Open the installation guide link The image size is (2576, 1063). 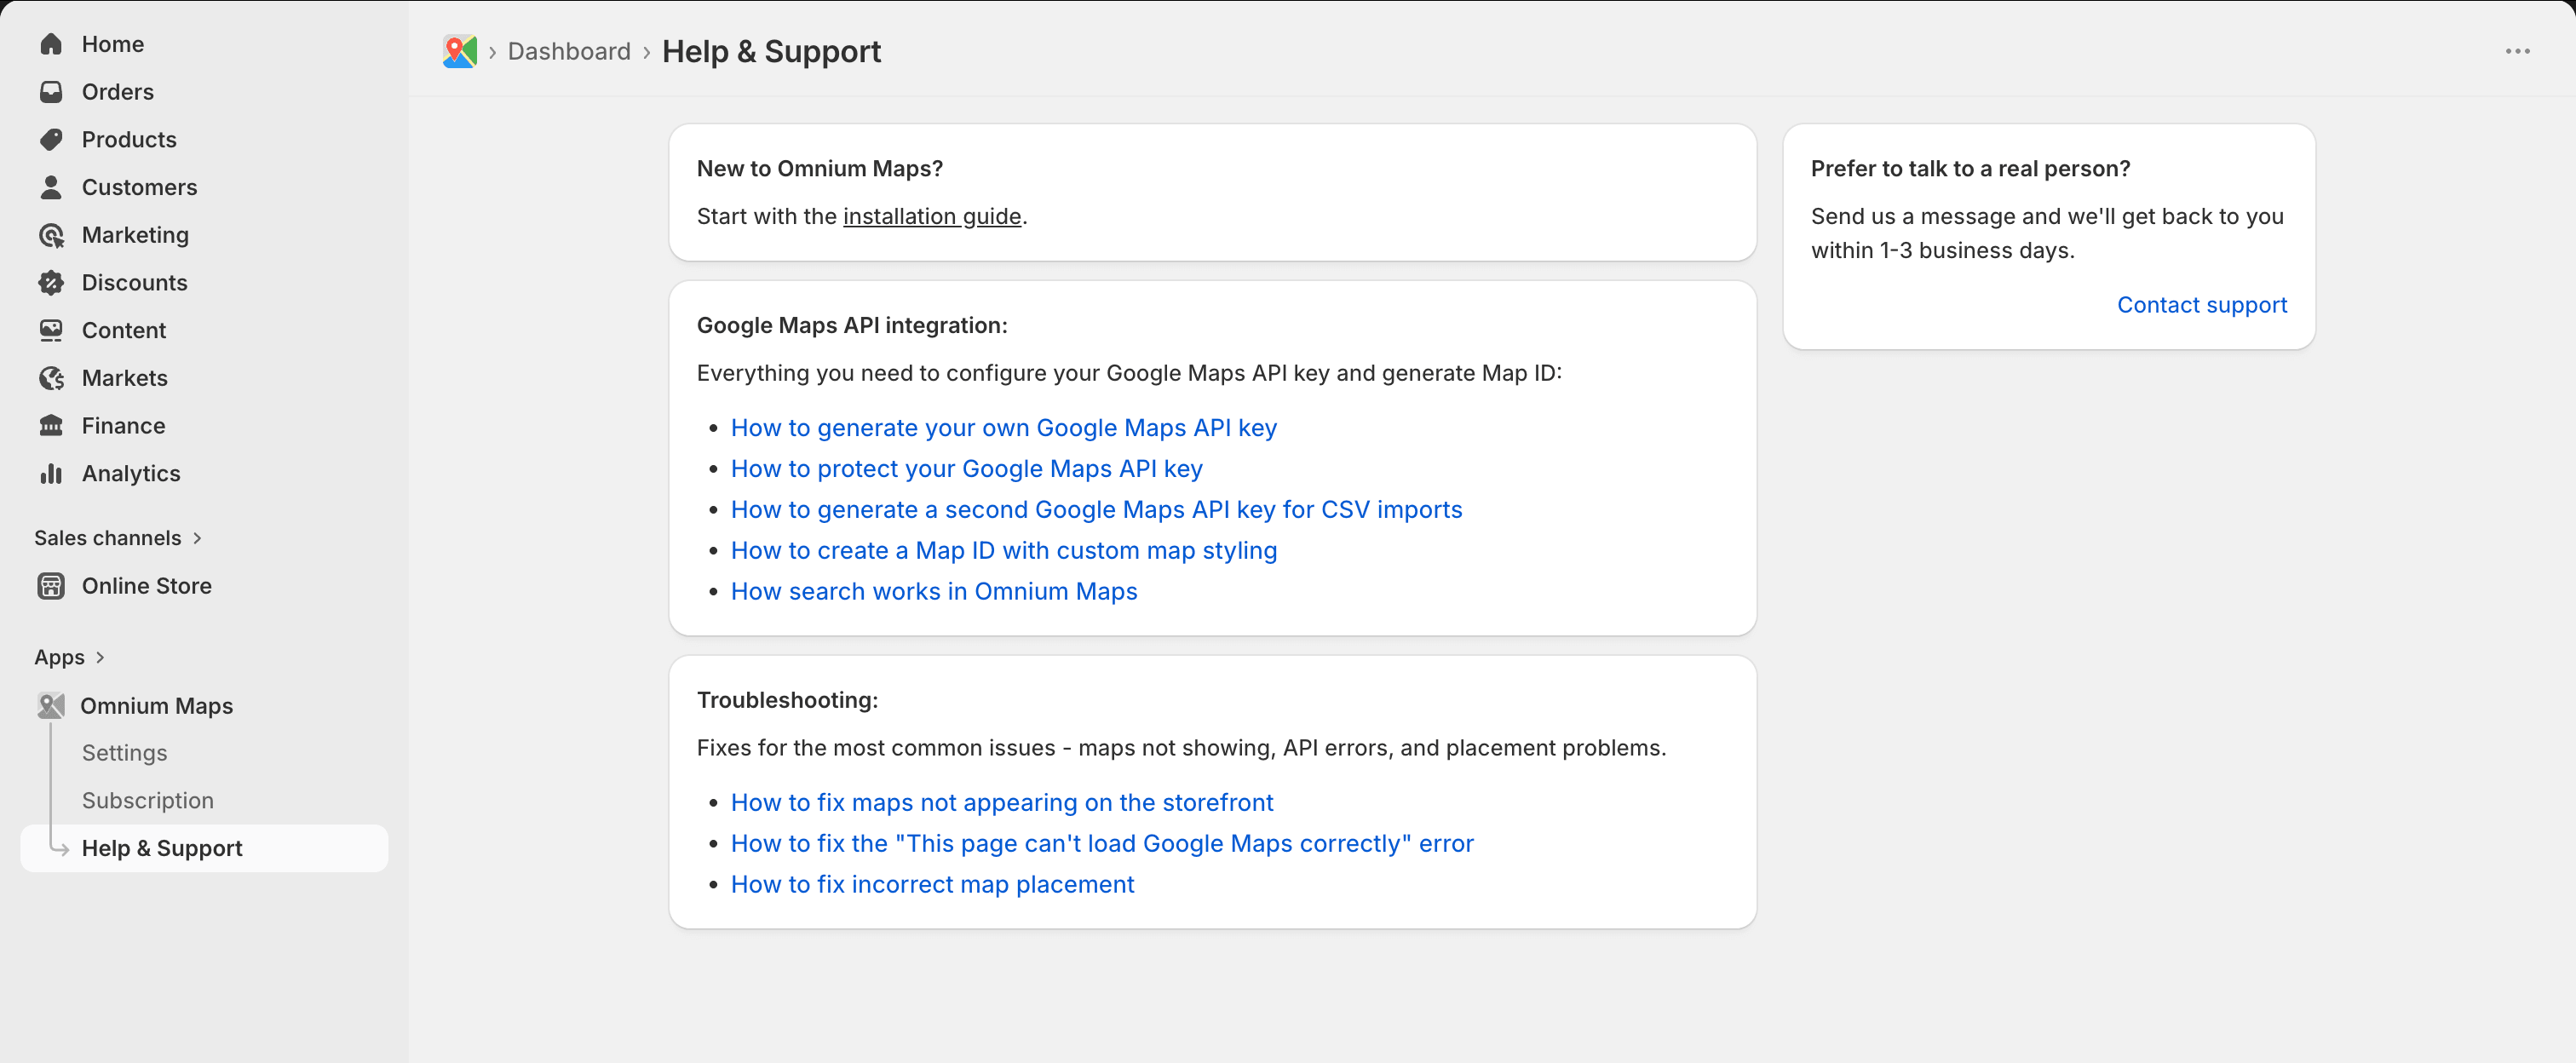pyautogui.click(x=932, y=217)
